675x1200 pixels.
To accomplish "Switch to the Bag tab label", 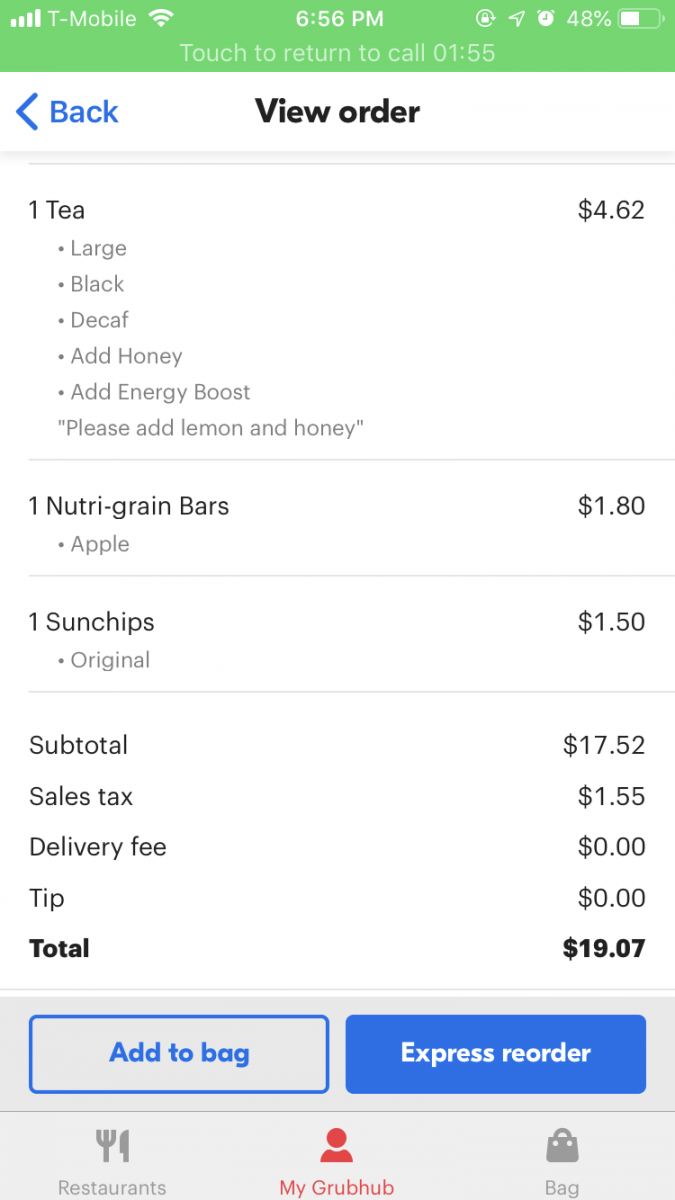I will [561, 1188].
